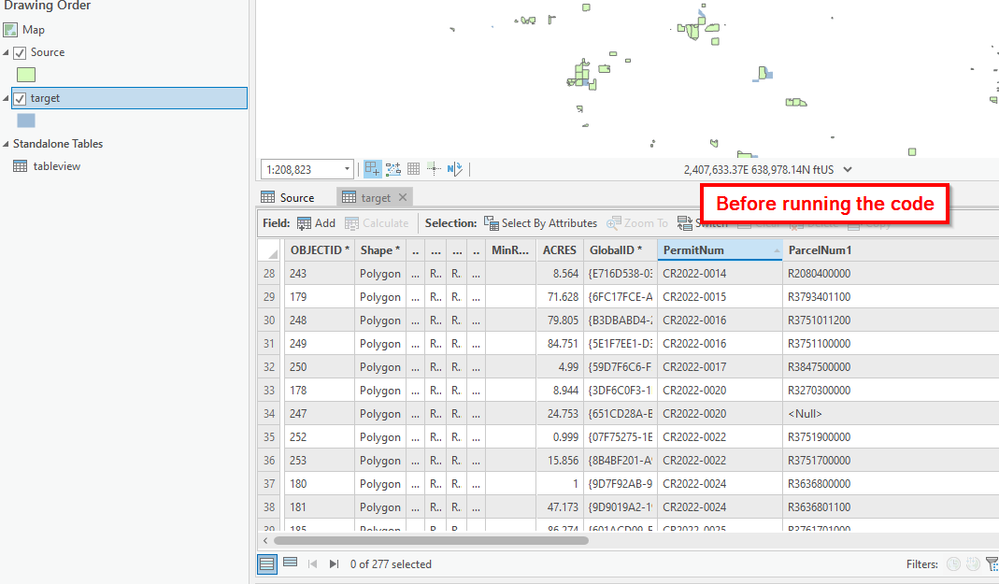This screenshot has height=584, width=999.
Task: Open the map scale dropdown
Action: tap(347, 169)
